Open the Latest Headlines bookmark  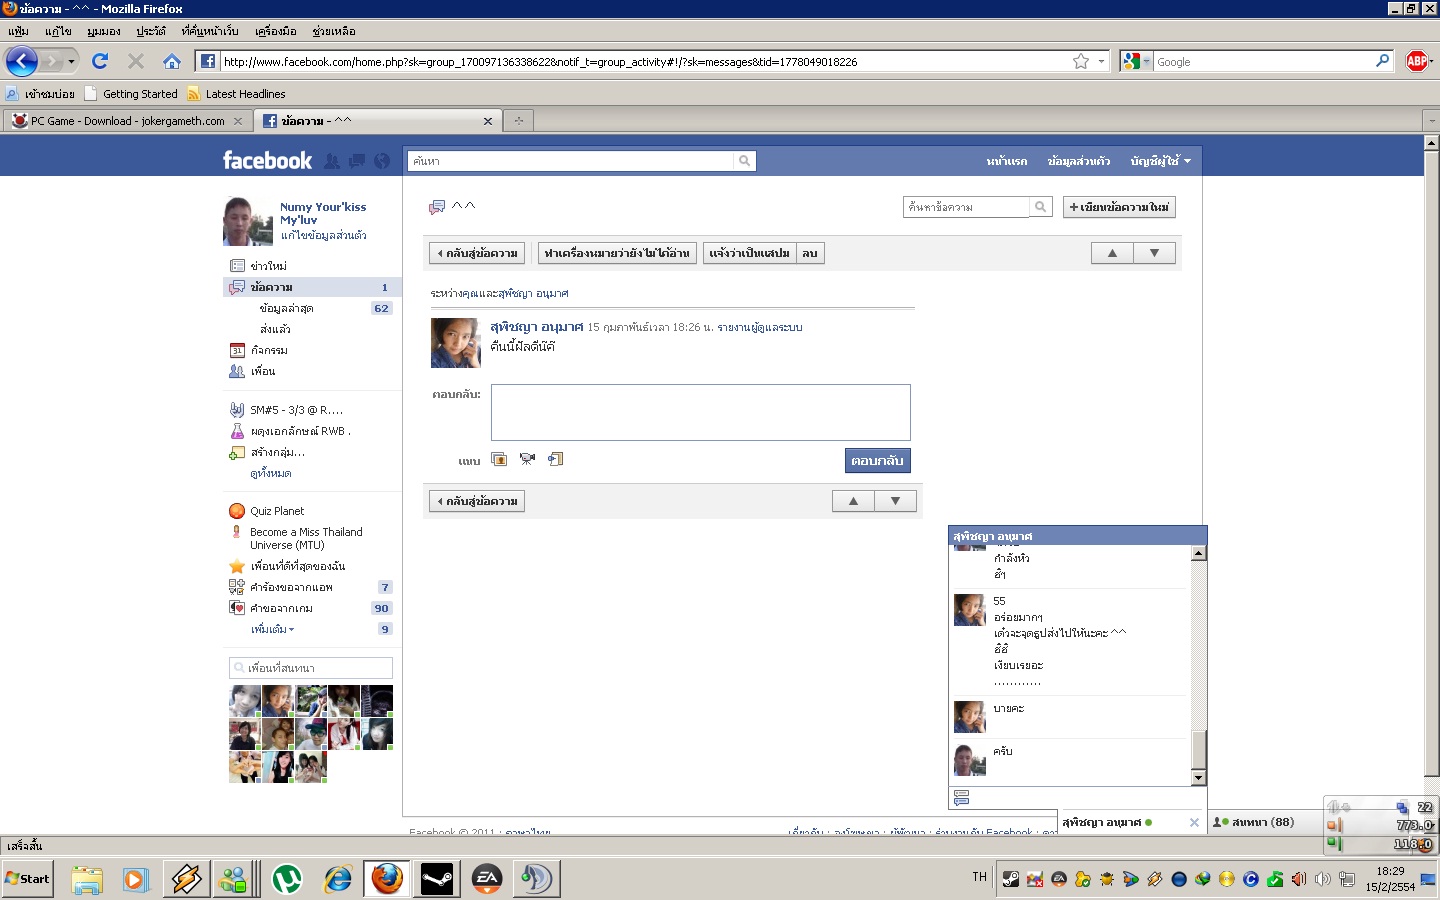(x=236, y=94)
